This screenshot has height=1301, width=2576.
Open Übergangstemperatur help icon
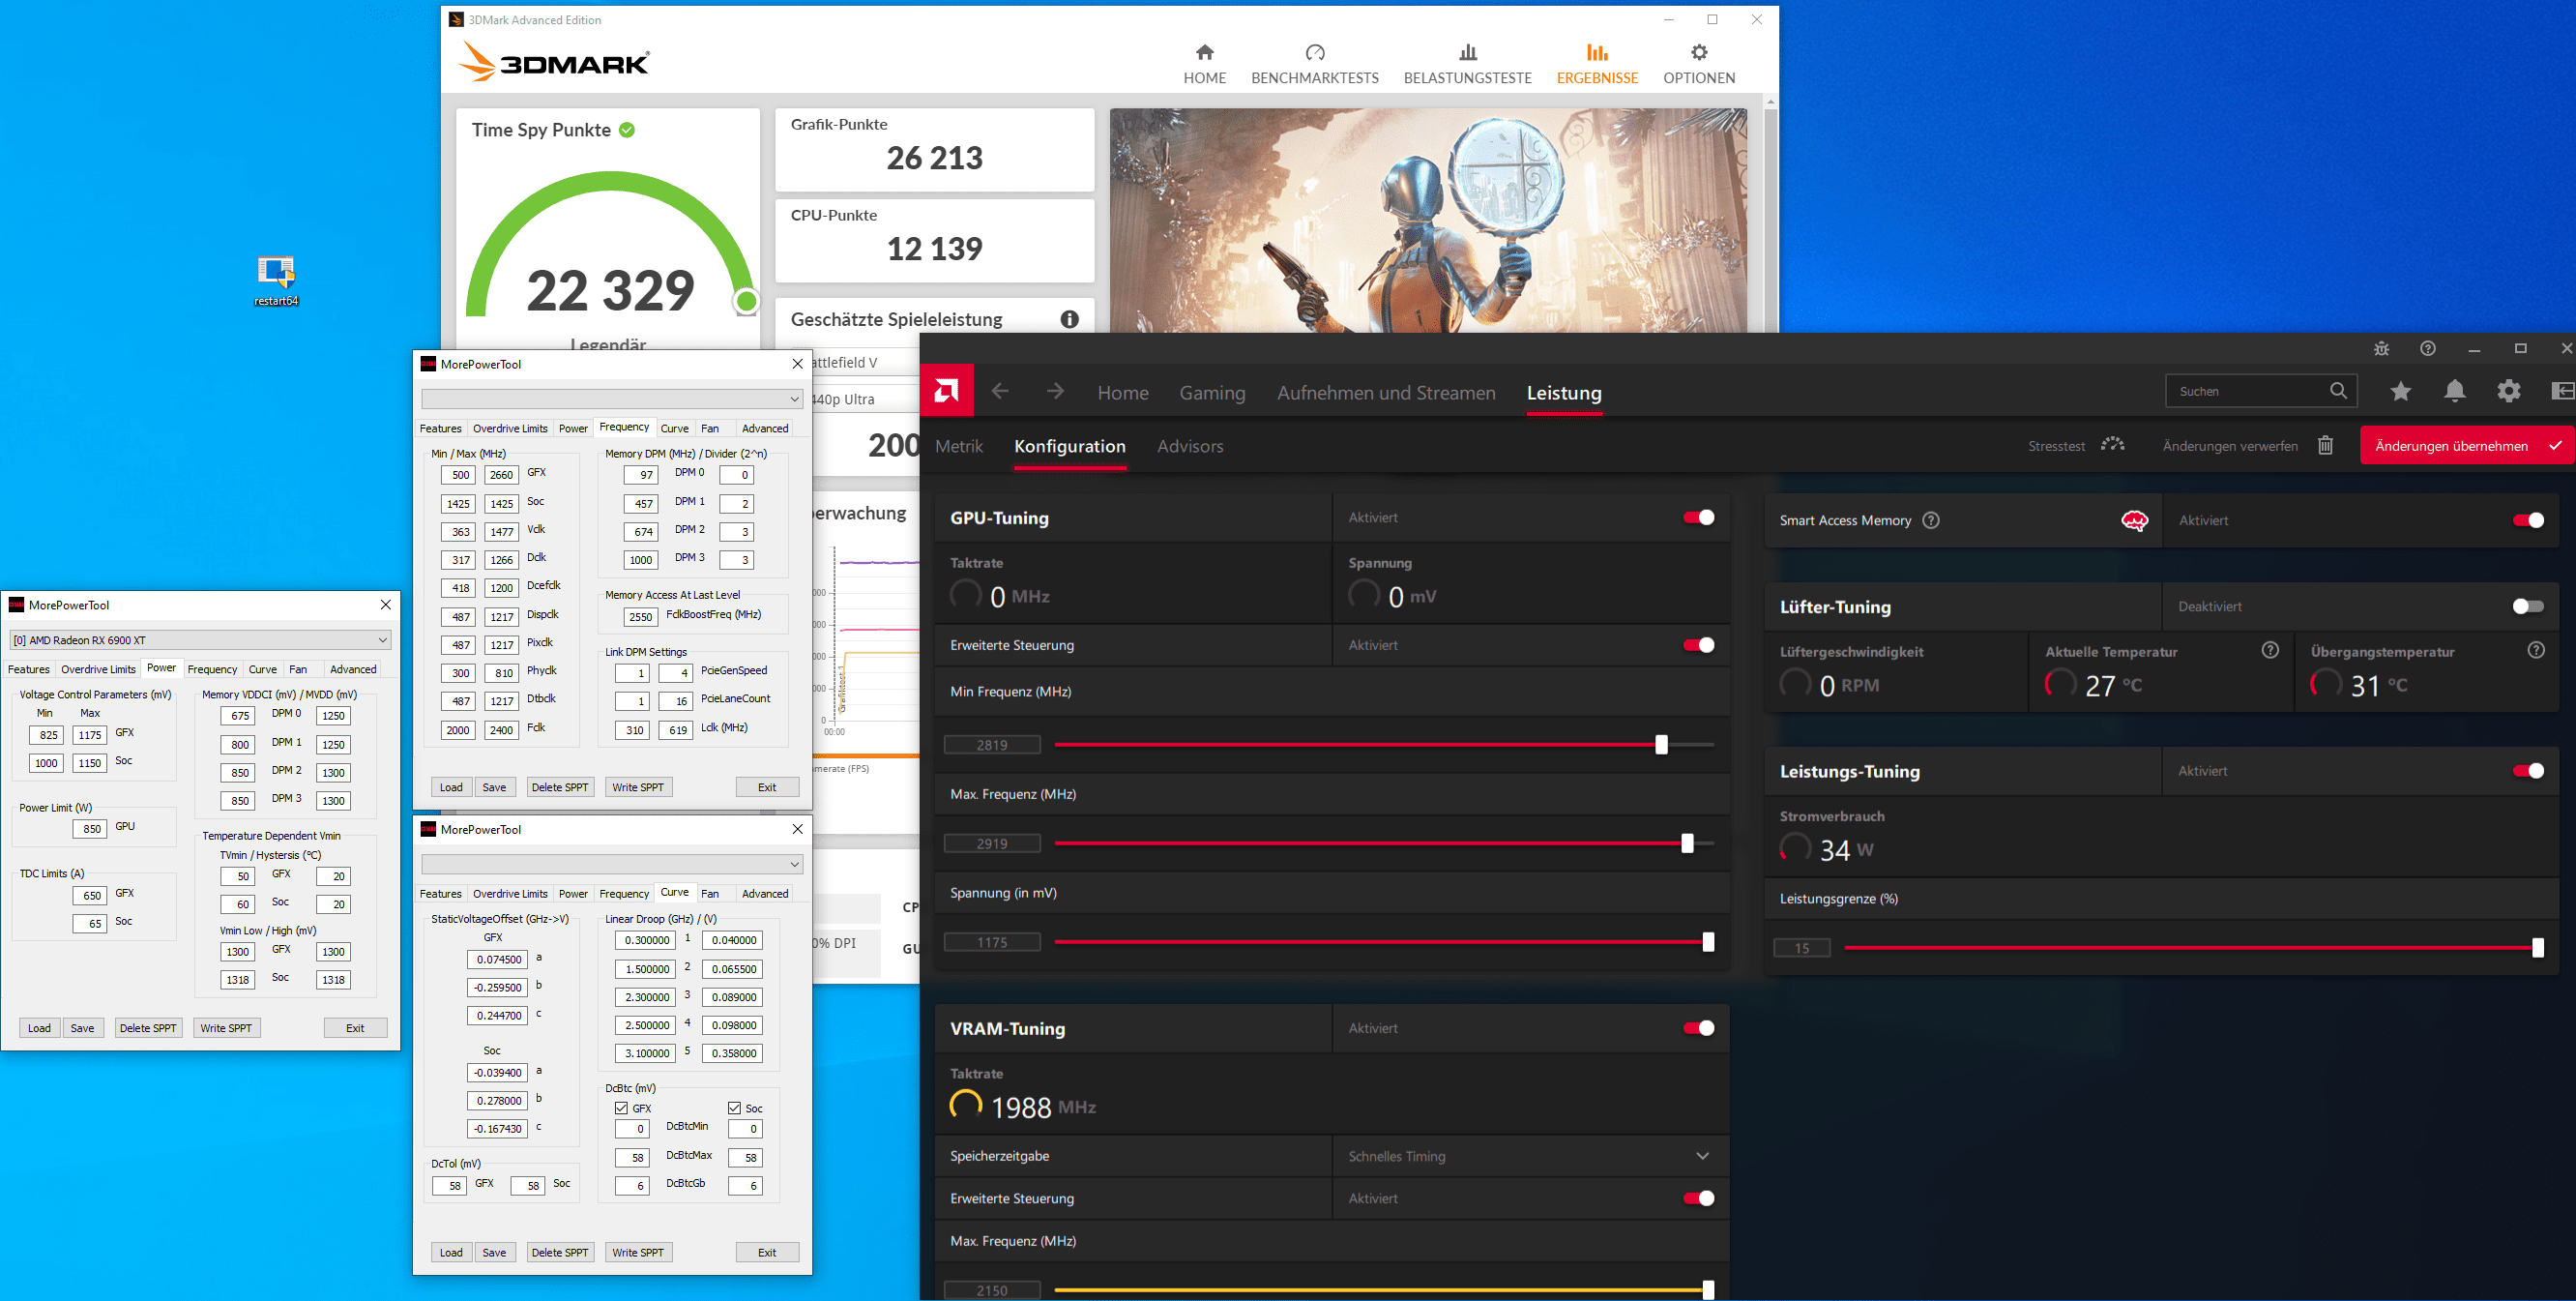pyautogui.click(x=2535, y=650)
